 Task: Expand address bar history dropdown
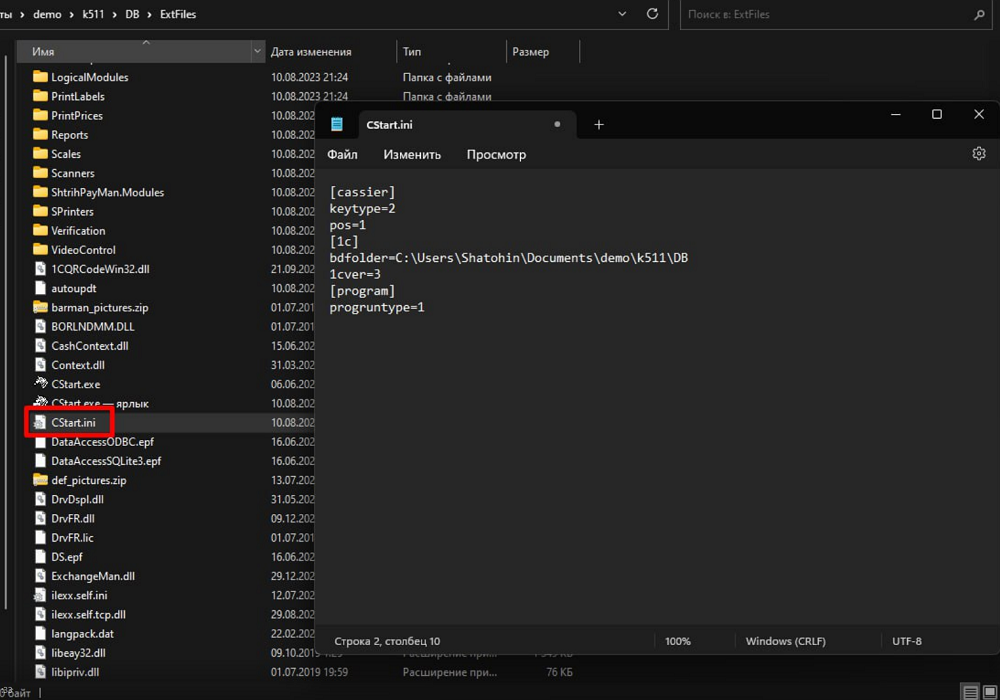click(x=622, y=14)
